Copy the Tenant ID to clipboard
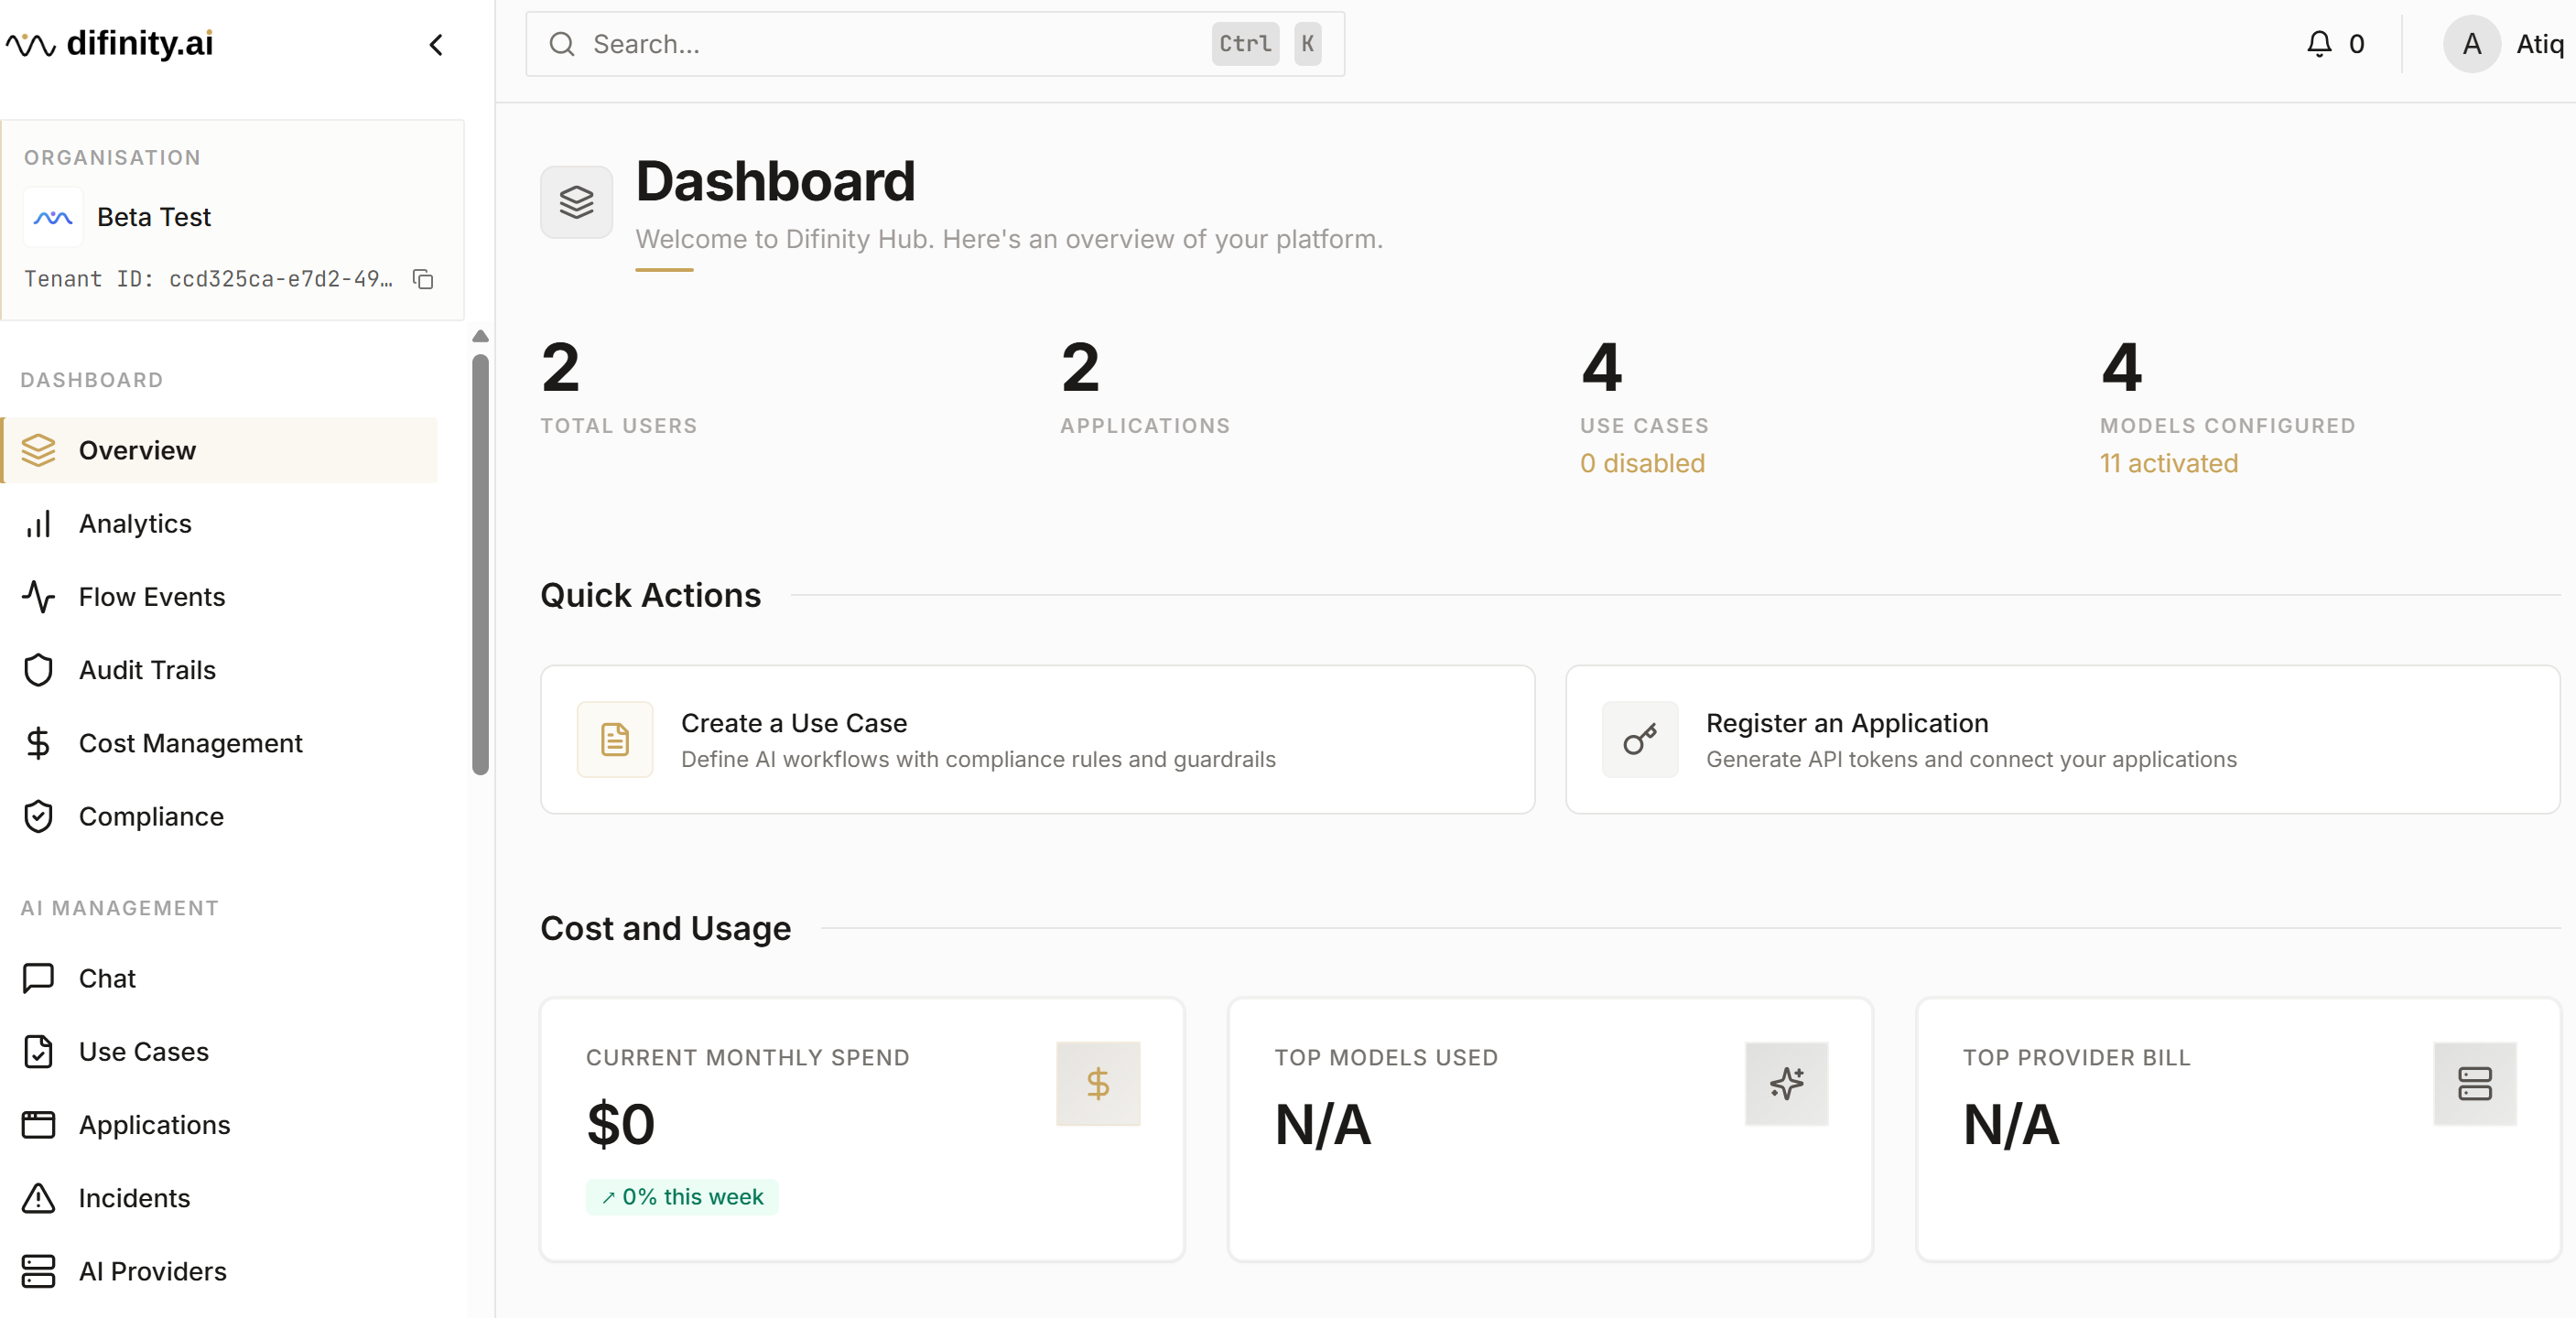Screen dimensions: 2576x1318 tap(423, 279)
